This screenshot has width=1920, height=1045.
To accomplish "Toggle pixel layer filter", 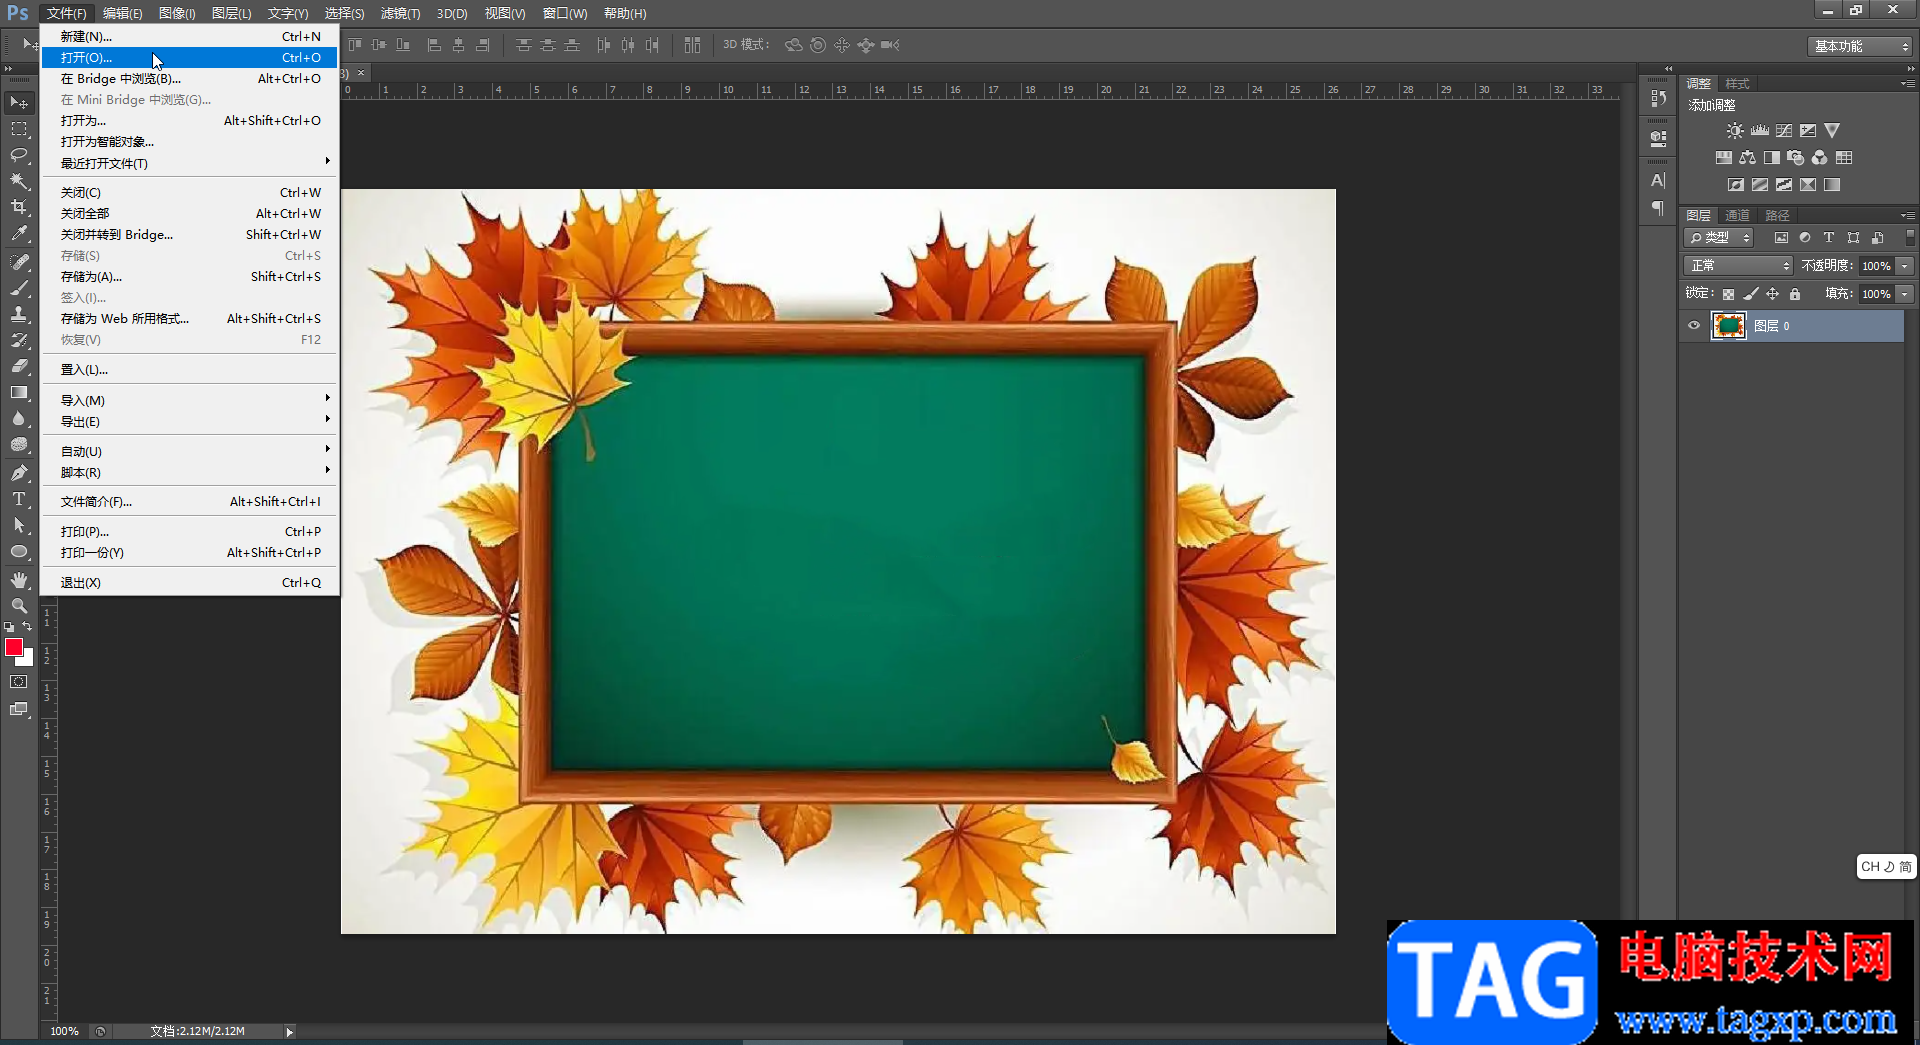I will [x=1781, y=238].
